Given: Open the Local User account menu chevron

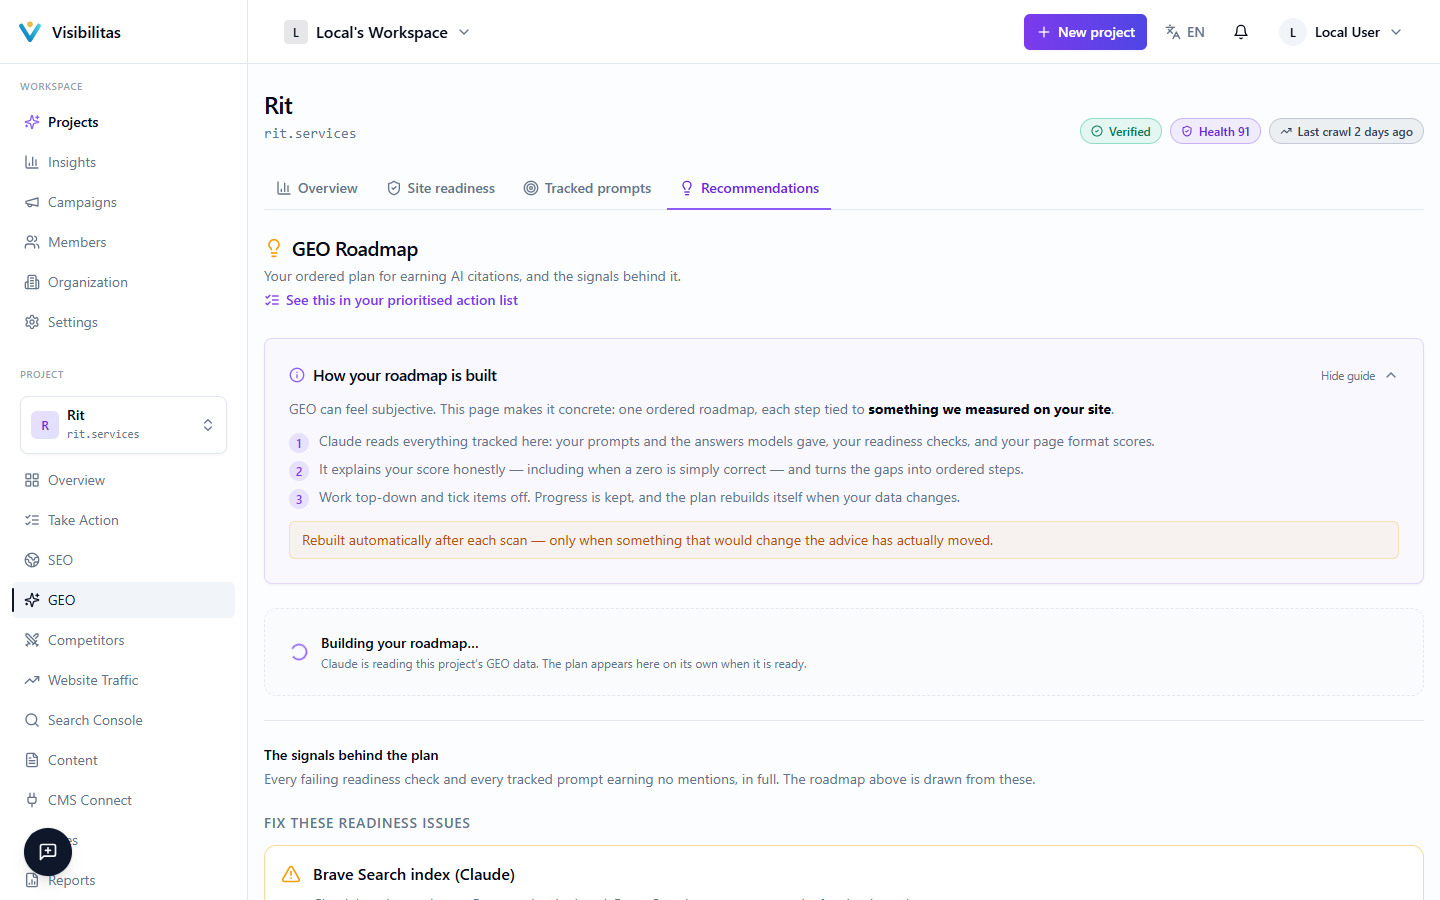Looking at the screenshot, I should click(x=1396, y=32).
